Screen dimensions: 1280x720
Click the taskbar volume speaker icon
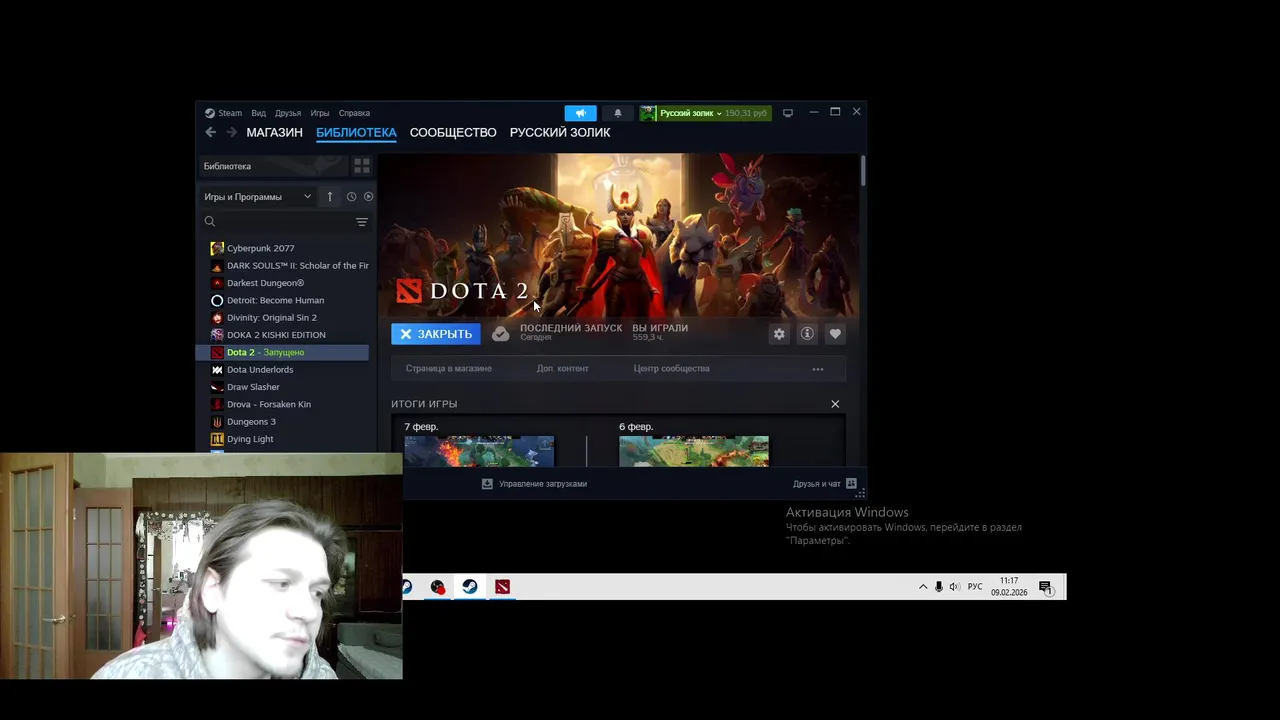pos(955,587)
